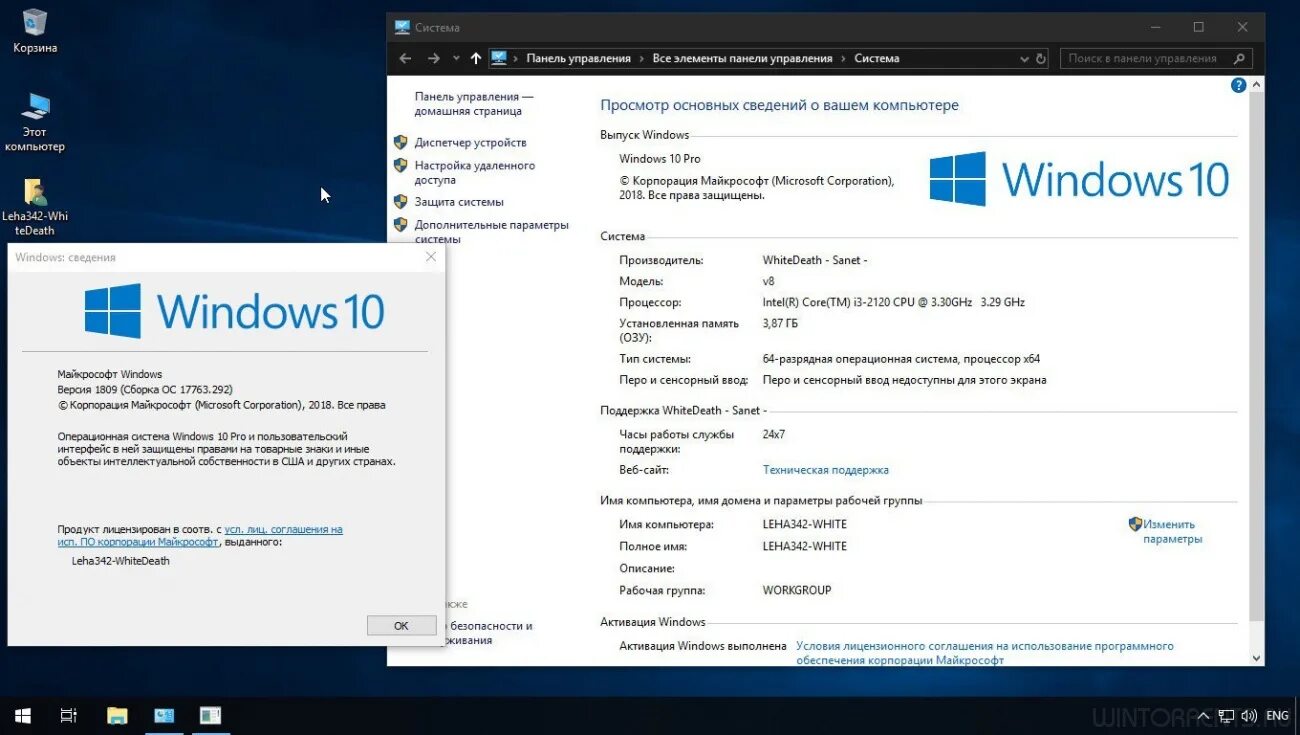Open File Explorer from the taskbar

(116, 715)
